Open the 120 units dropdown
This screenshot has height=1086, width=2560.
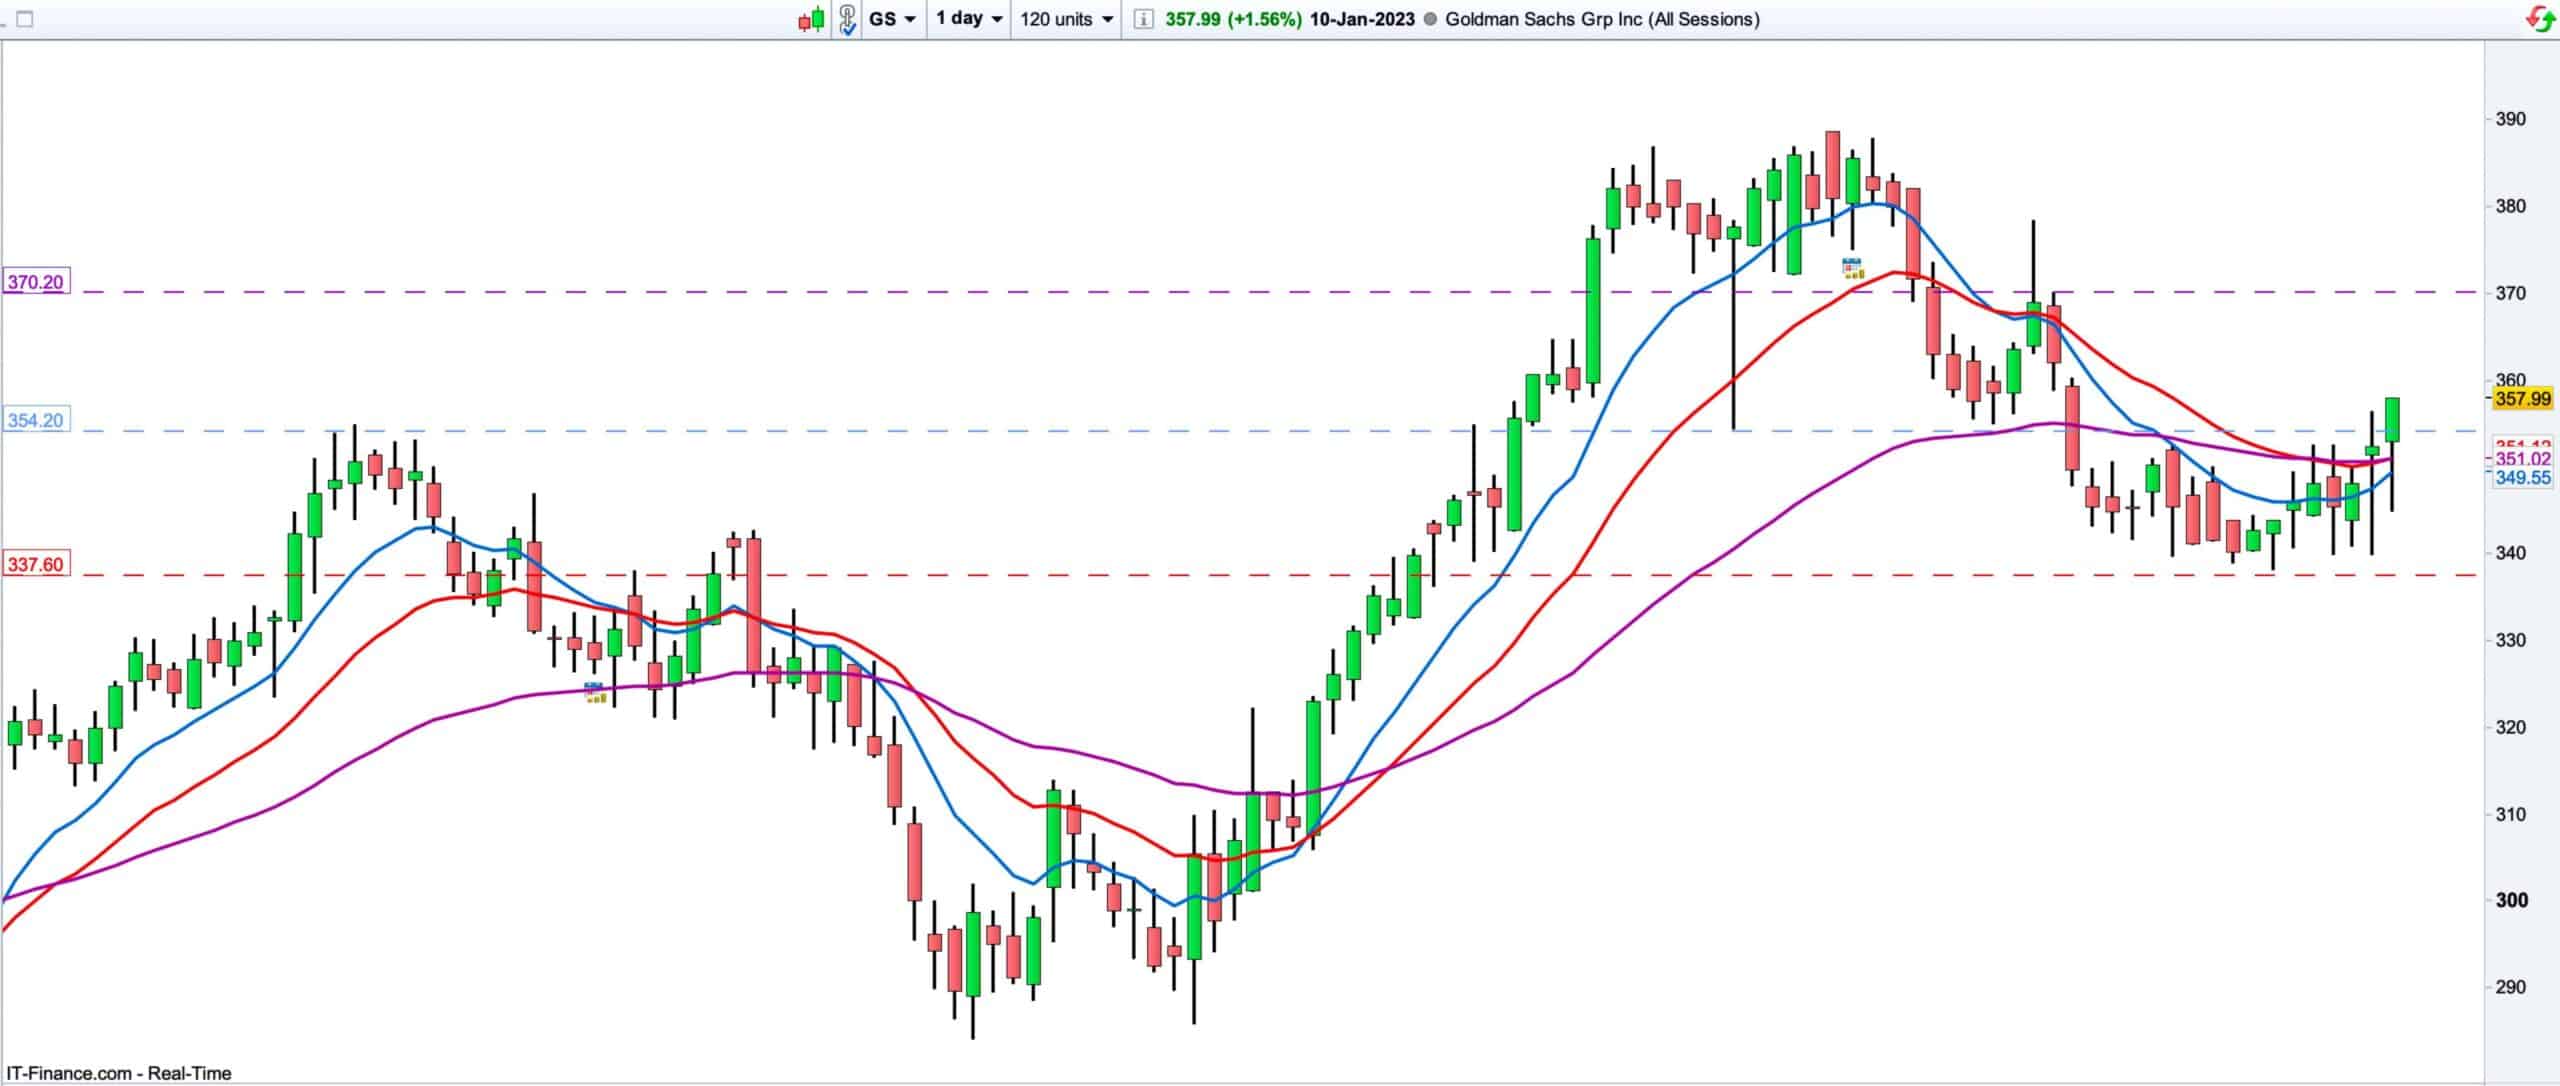[x=1066, y=19]
